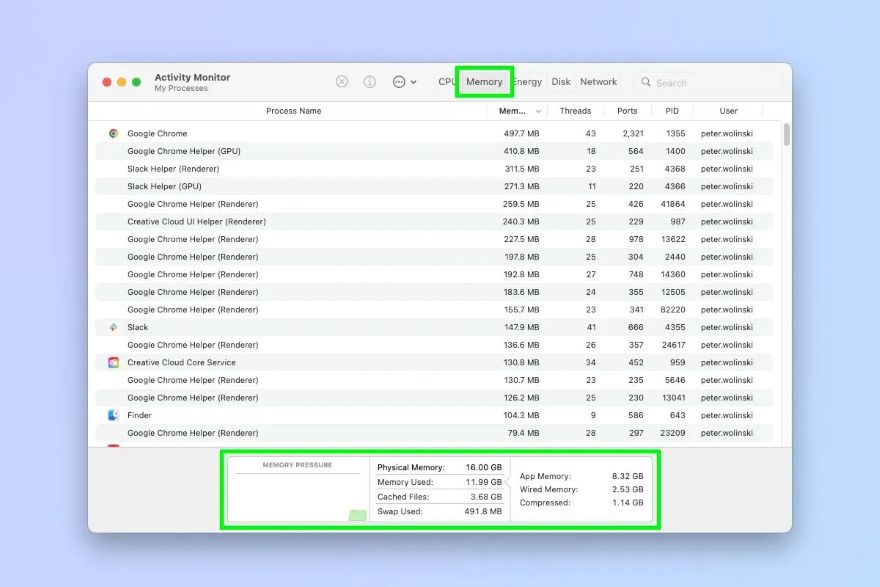
Task: Click the search magnifying glass icon
Action: click(646, 83)
